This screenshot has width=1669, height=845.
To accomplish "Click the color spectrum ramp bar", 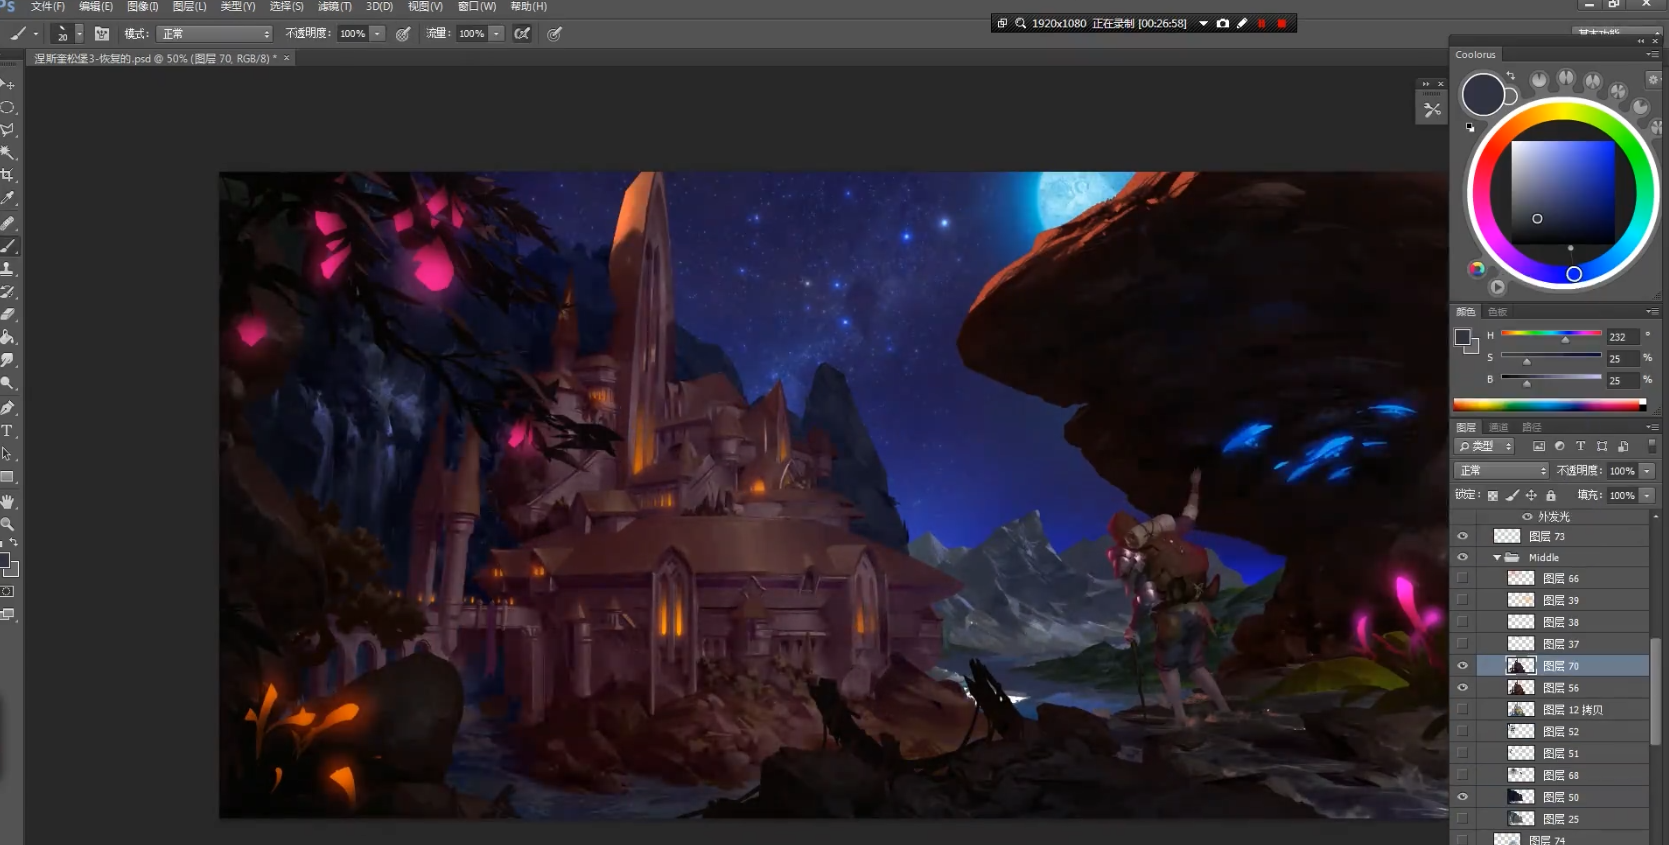I will [1549, 404].
